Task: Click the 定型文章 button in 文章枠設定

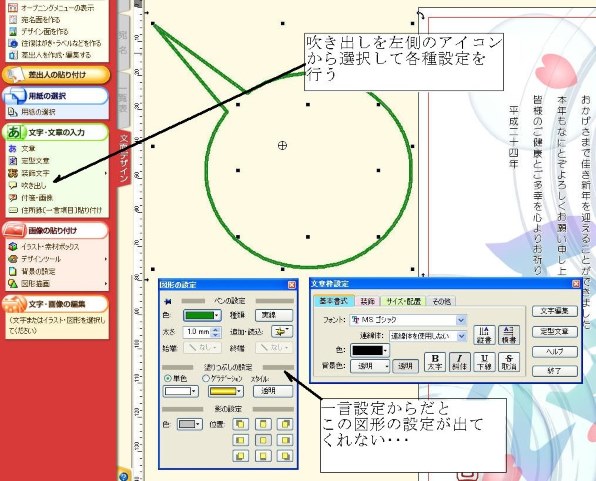Action: pos(555,332)
